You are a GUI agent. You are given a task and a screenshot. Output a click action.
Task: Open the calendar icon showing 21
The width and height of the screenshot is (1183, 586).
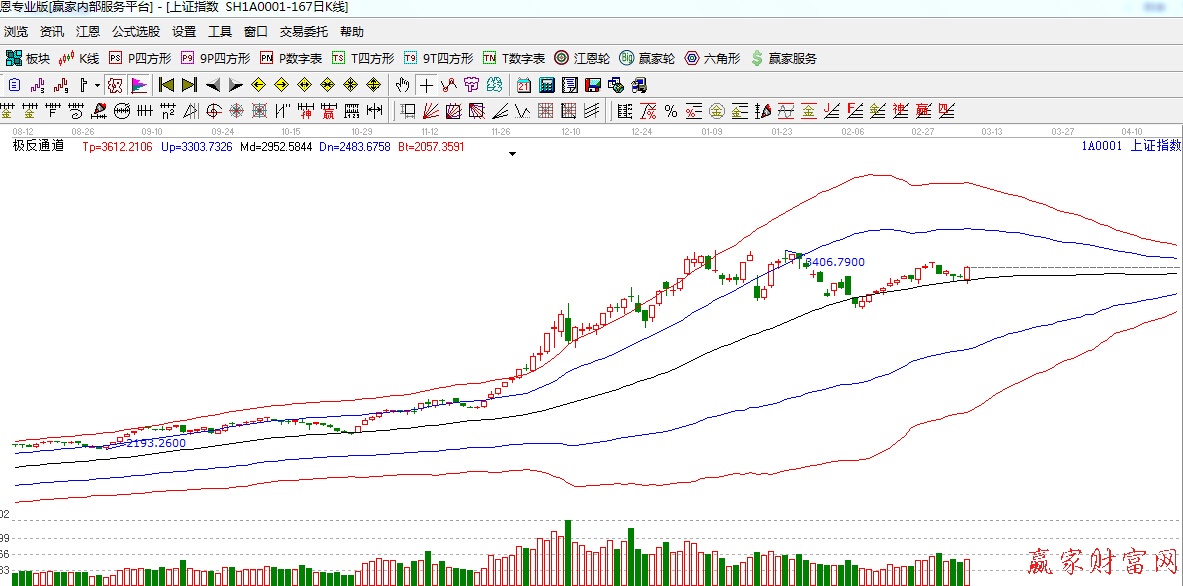click(x=524, y=85)
